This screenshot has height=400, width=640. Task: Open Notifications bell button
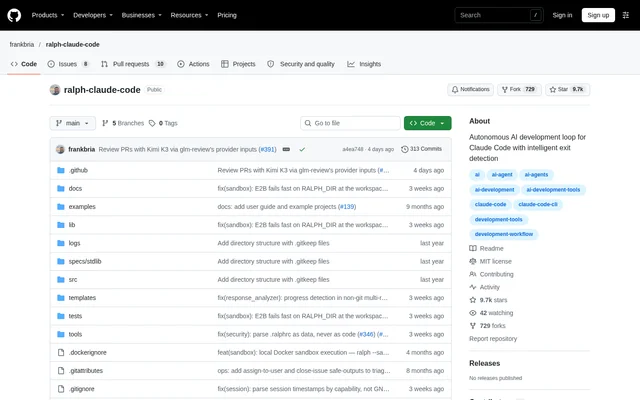pyautogui.click(x=470, y=89)
